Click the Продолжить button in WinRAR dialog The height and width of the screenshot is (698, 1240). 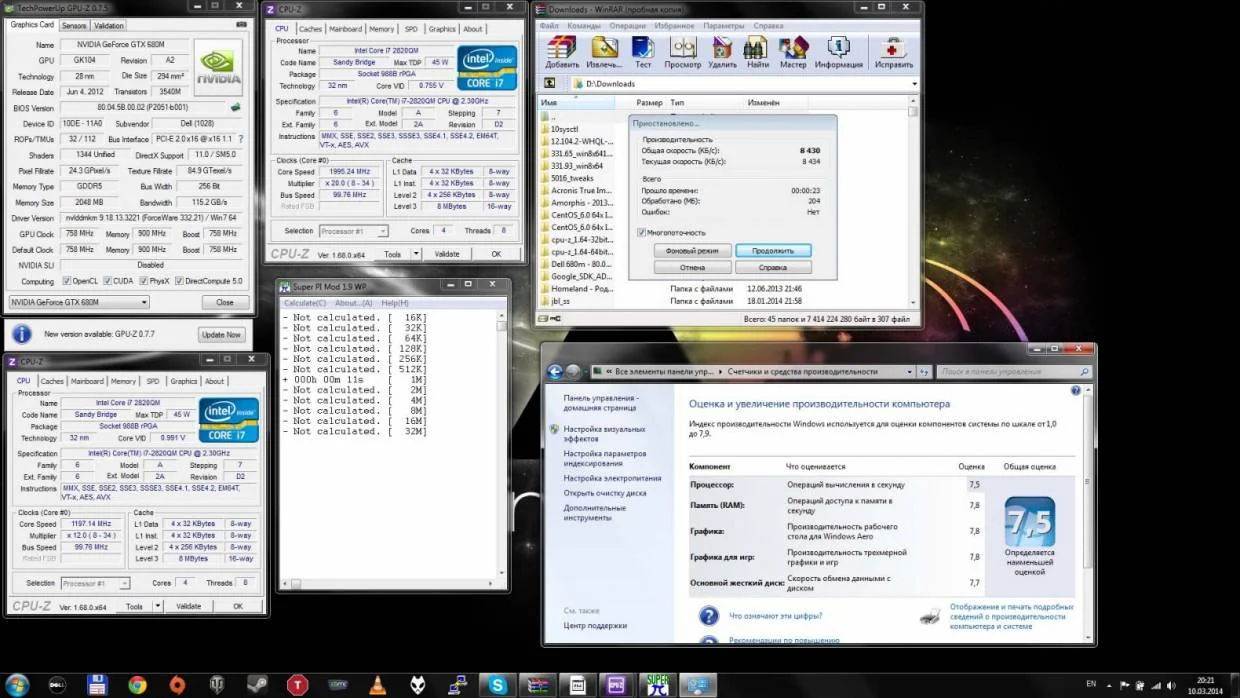(772, 251)
